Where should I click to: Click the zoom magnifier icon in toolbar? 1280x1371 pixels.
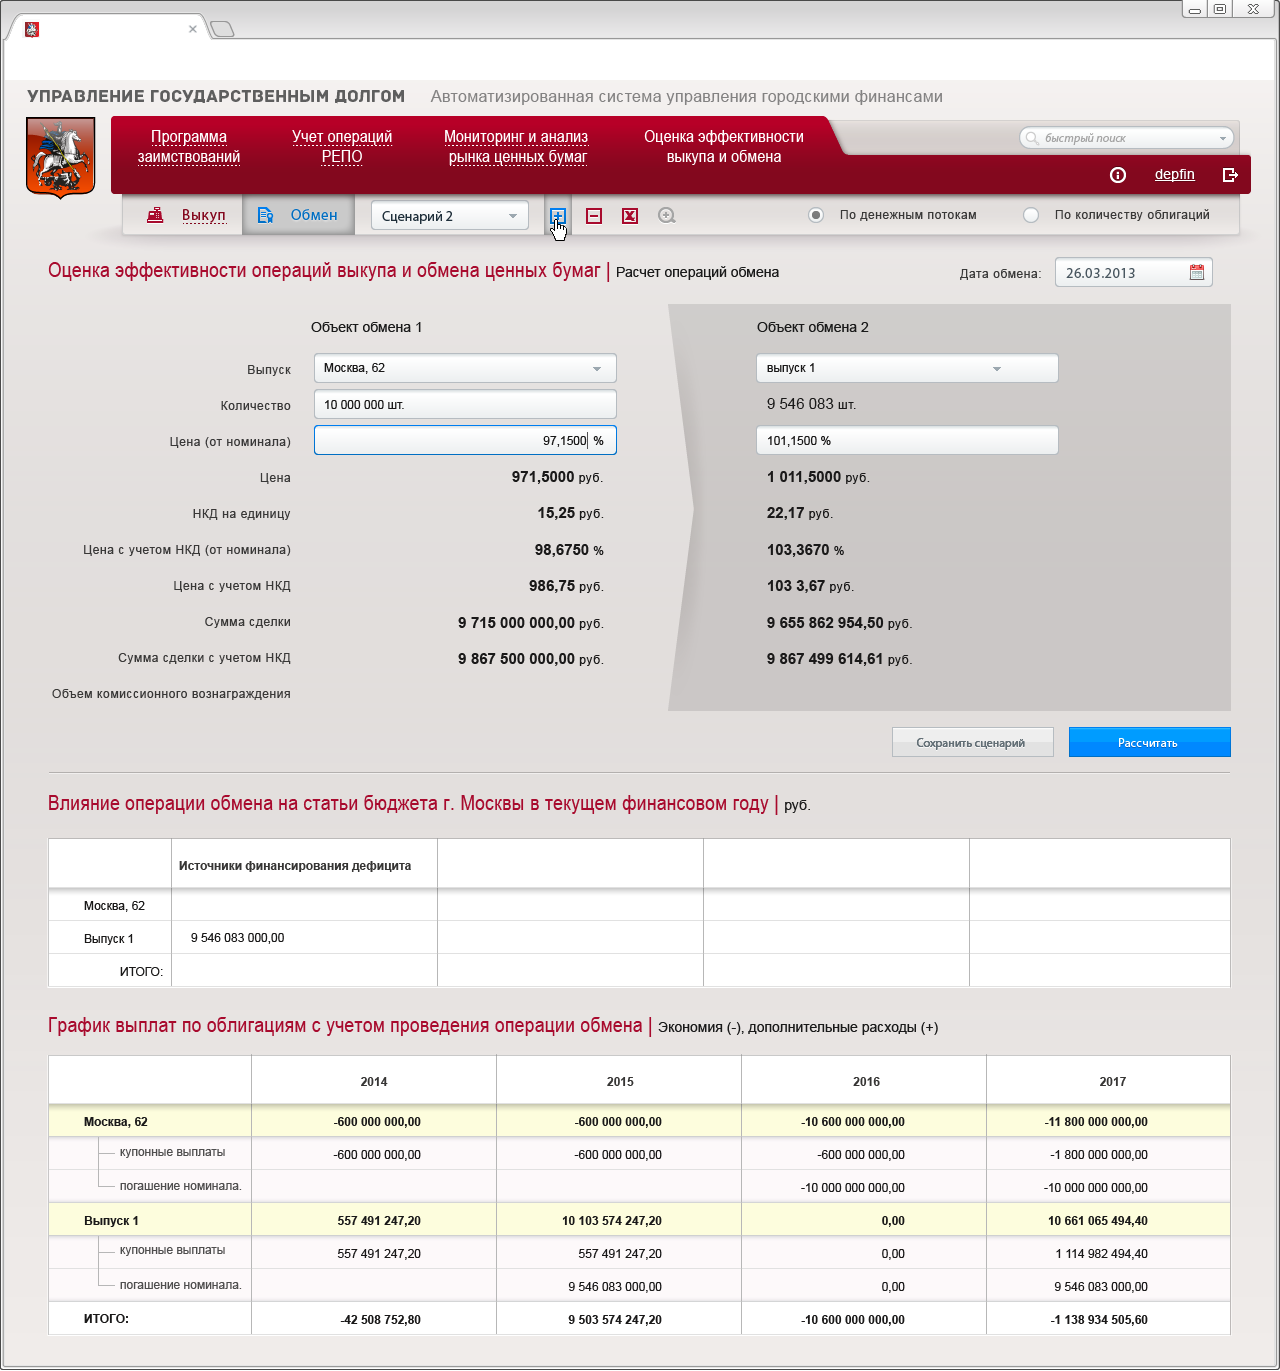667,215
